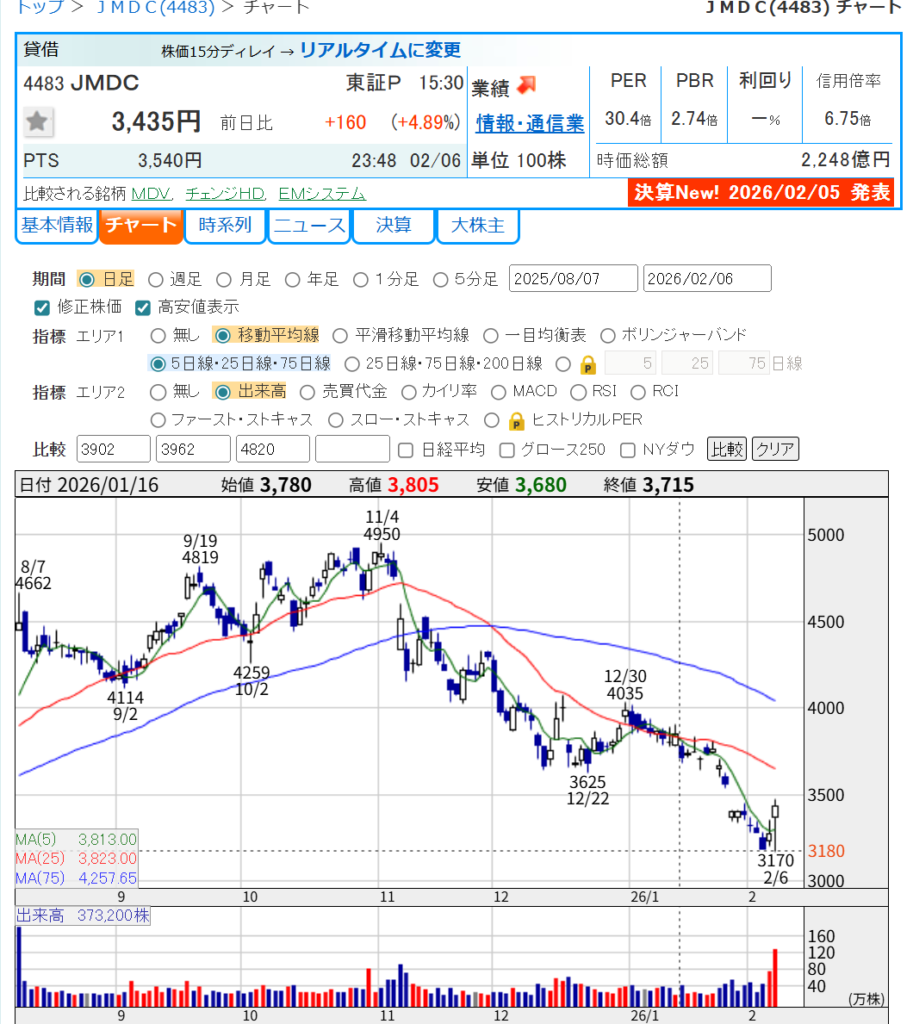
Task: Open the 情報・通信業 sector link
Action: [529, 123]
